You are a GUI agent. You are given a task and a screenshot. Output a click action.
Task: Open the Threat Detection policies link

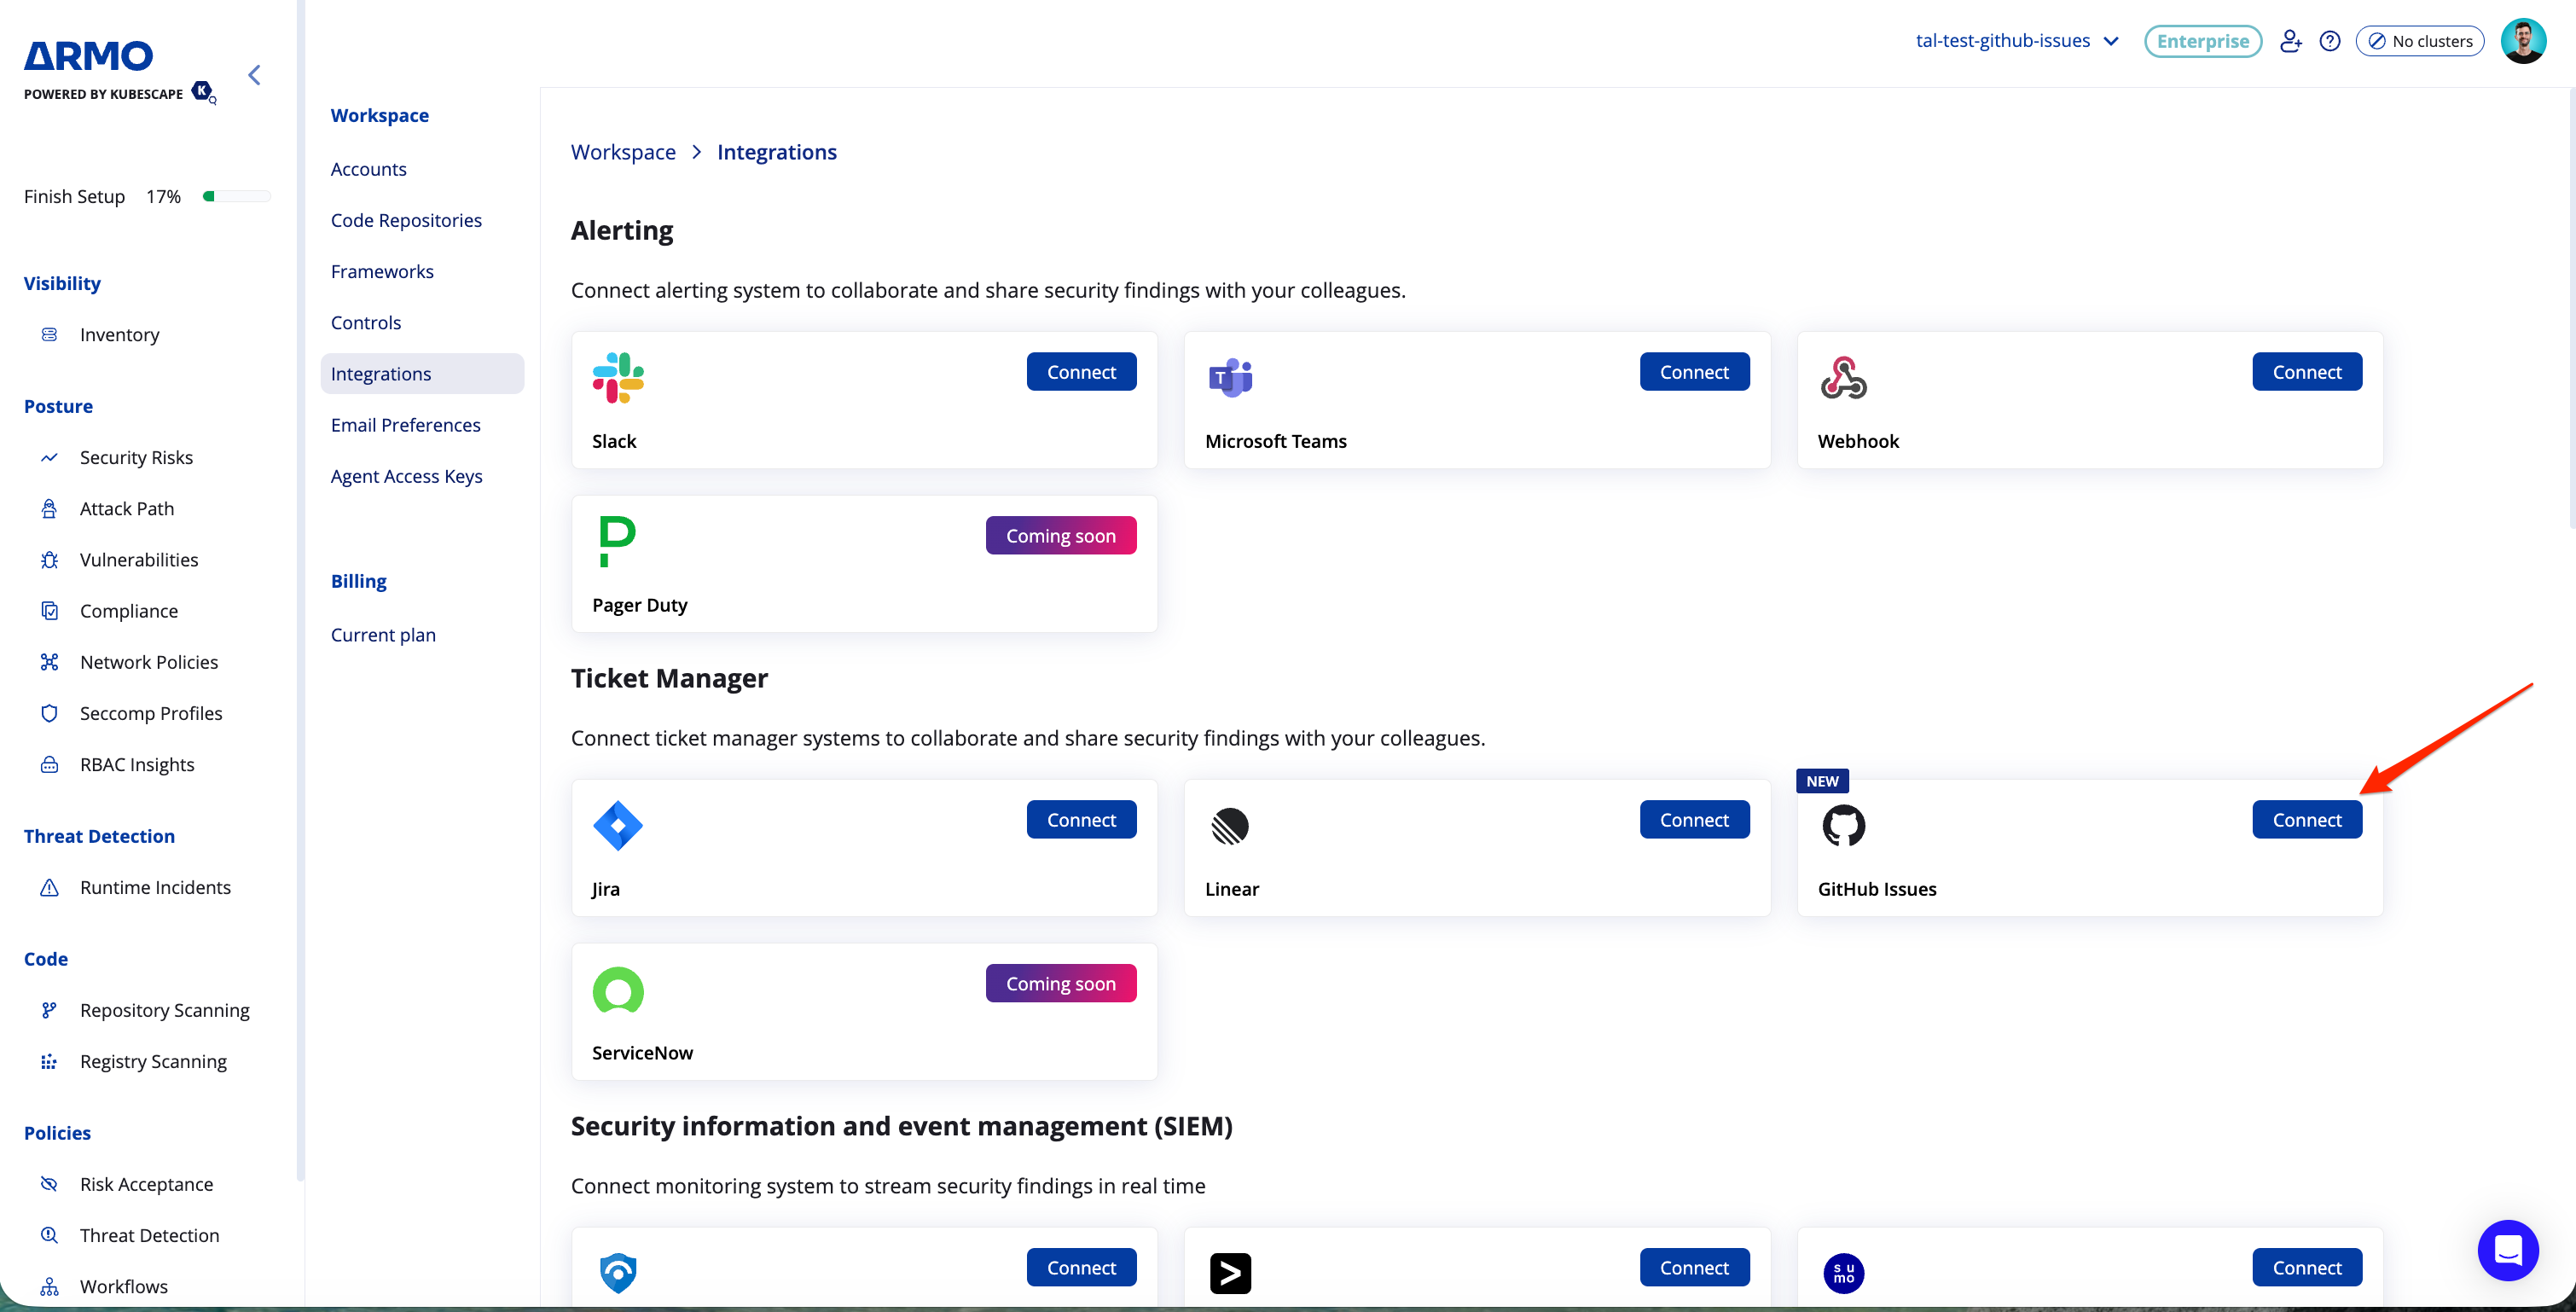click(x=149, y=1235)
